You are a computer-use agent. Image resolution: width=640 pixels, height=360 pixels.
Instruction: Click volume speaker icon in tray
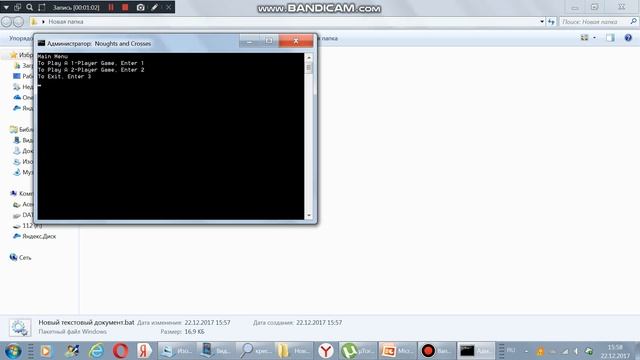[576, 351]
